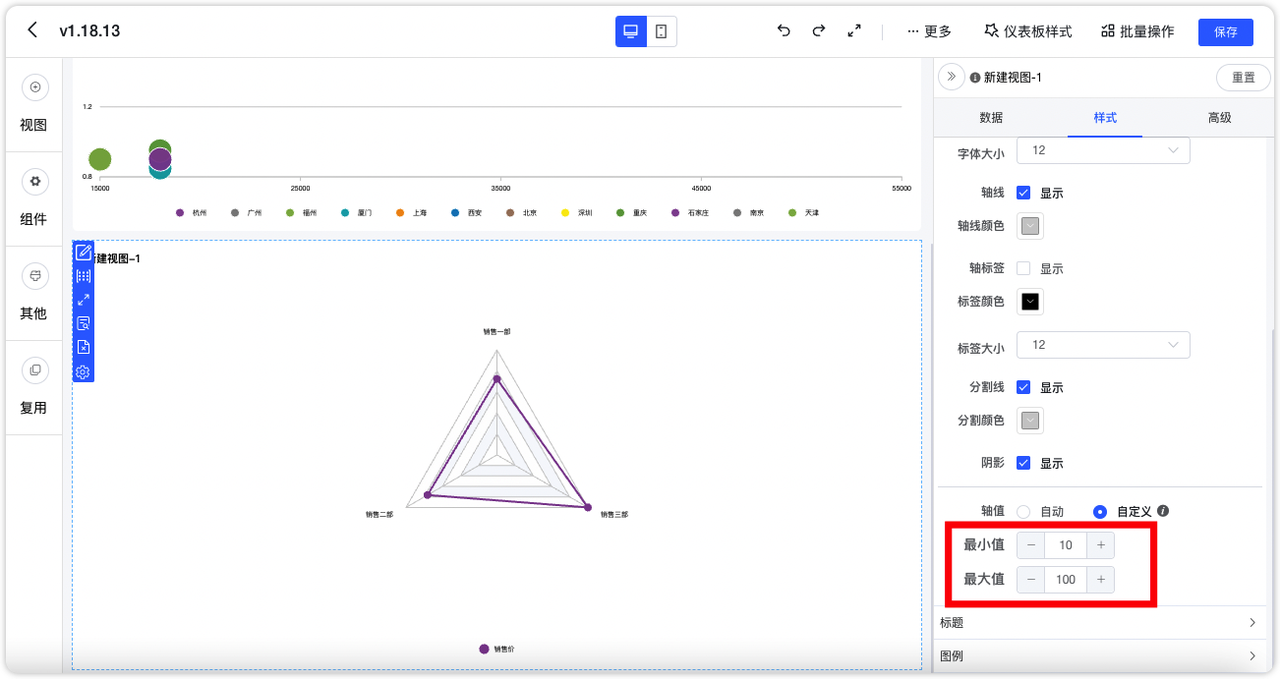
Task: Open the 轴线颜色 color swatch
Action: point(1030,226)
